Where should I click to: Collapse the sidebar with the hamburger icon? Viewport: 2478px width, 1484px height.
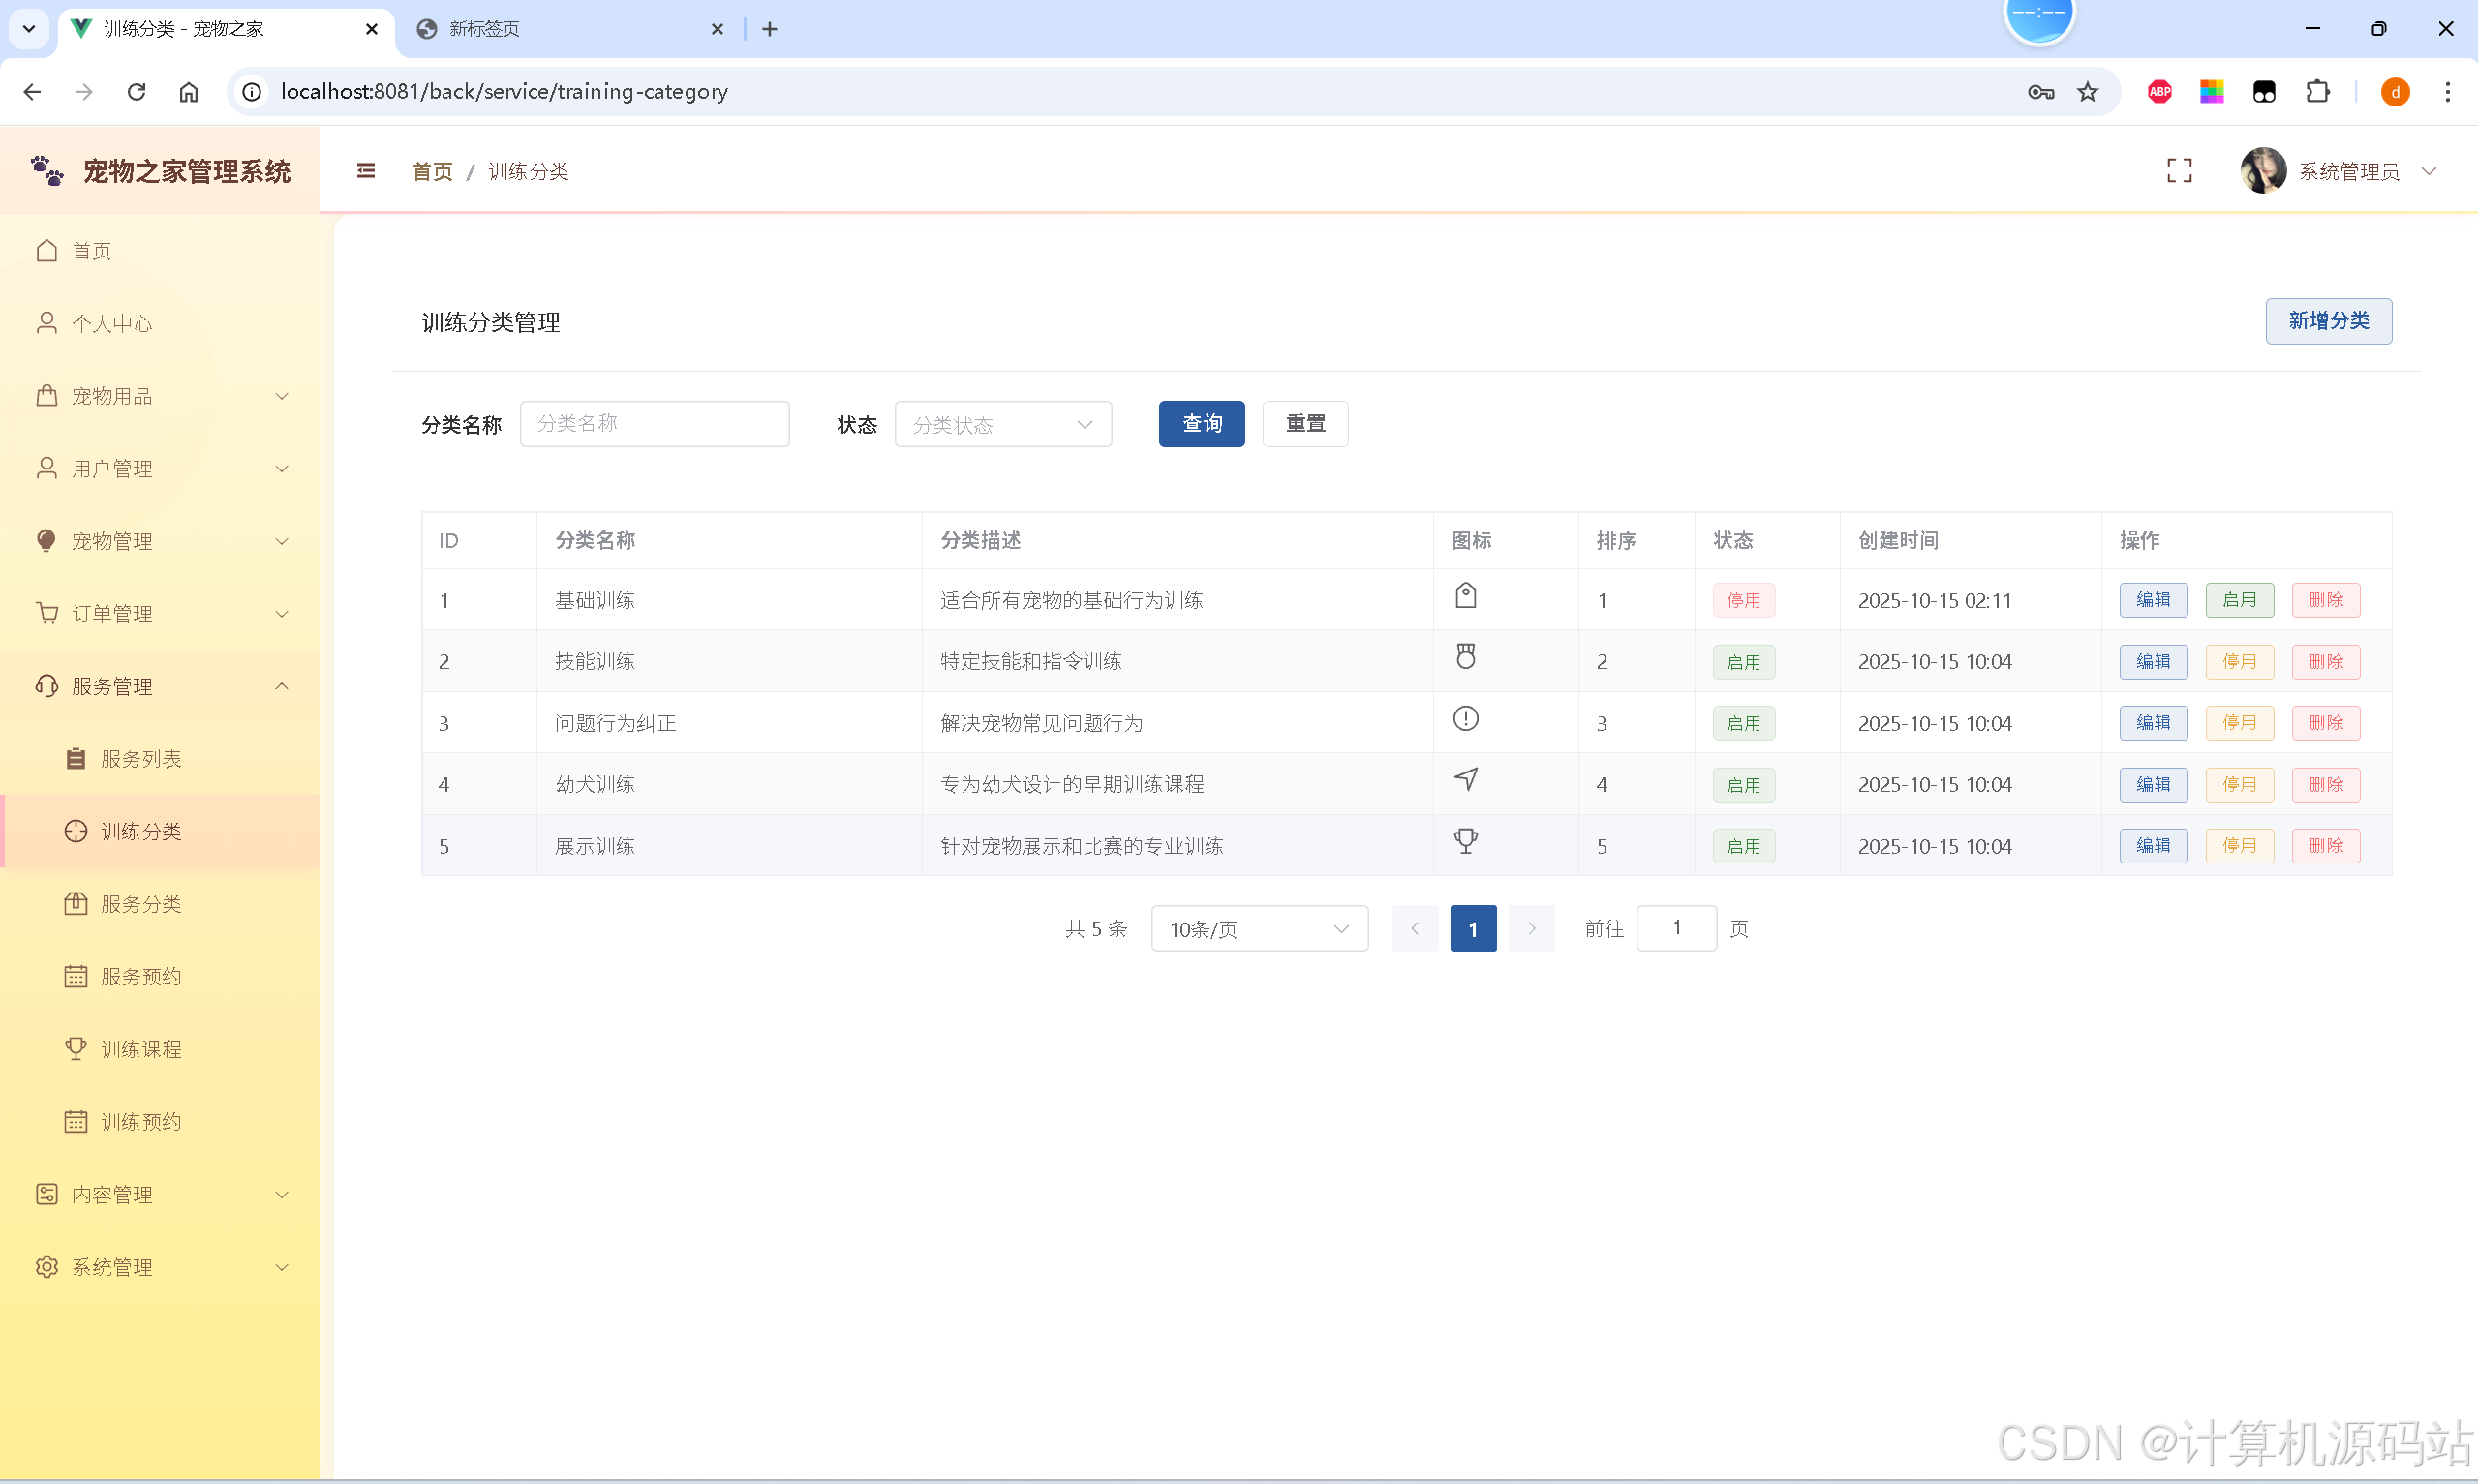(x=366, y=171)
